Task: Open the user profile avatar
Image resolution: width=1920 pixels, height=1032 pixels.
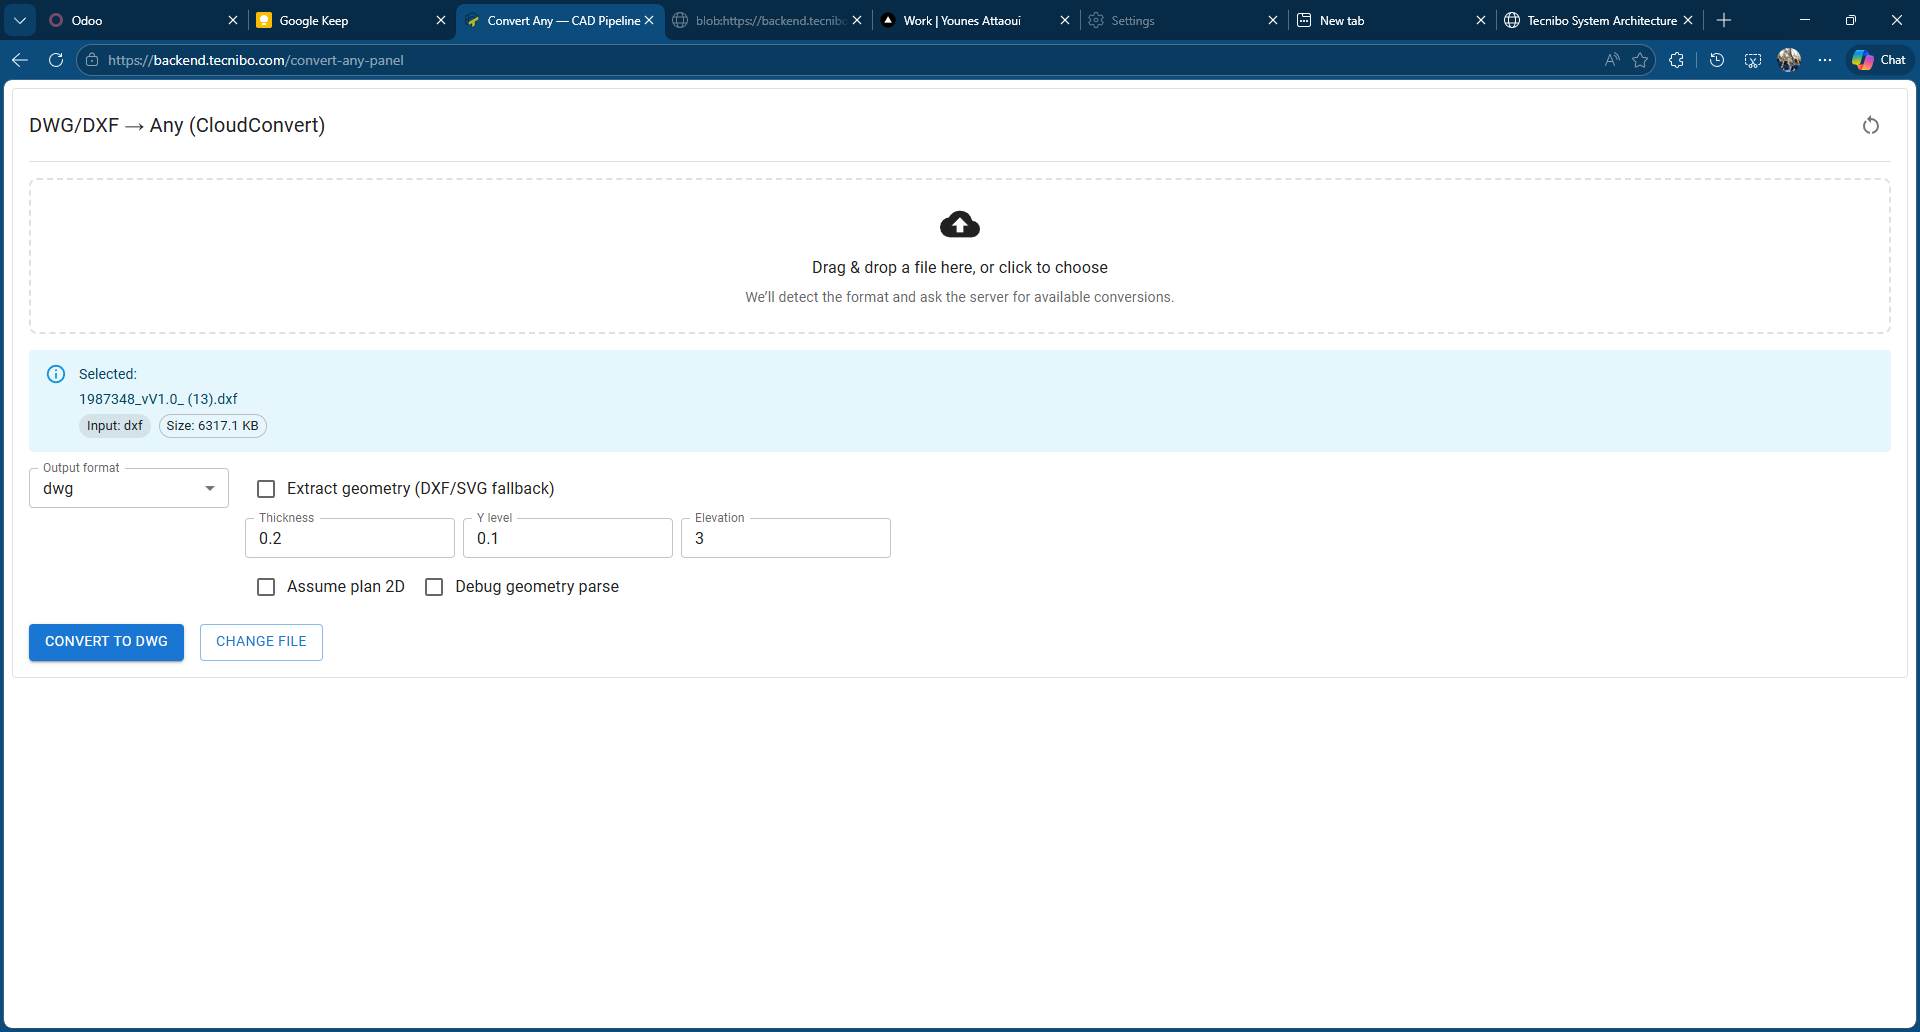Action: [1789, 60]
